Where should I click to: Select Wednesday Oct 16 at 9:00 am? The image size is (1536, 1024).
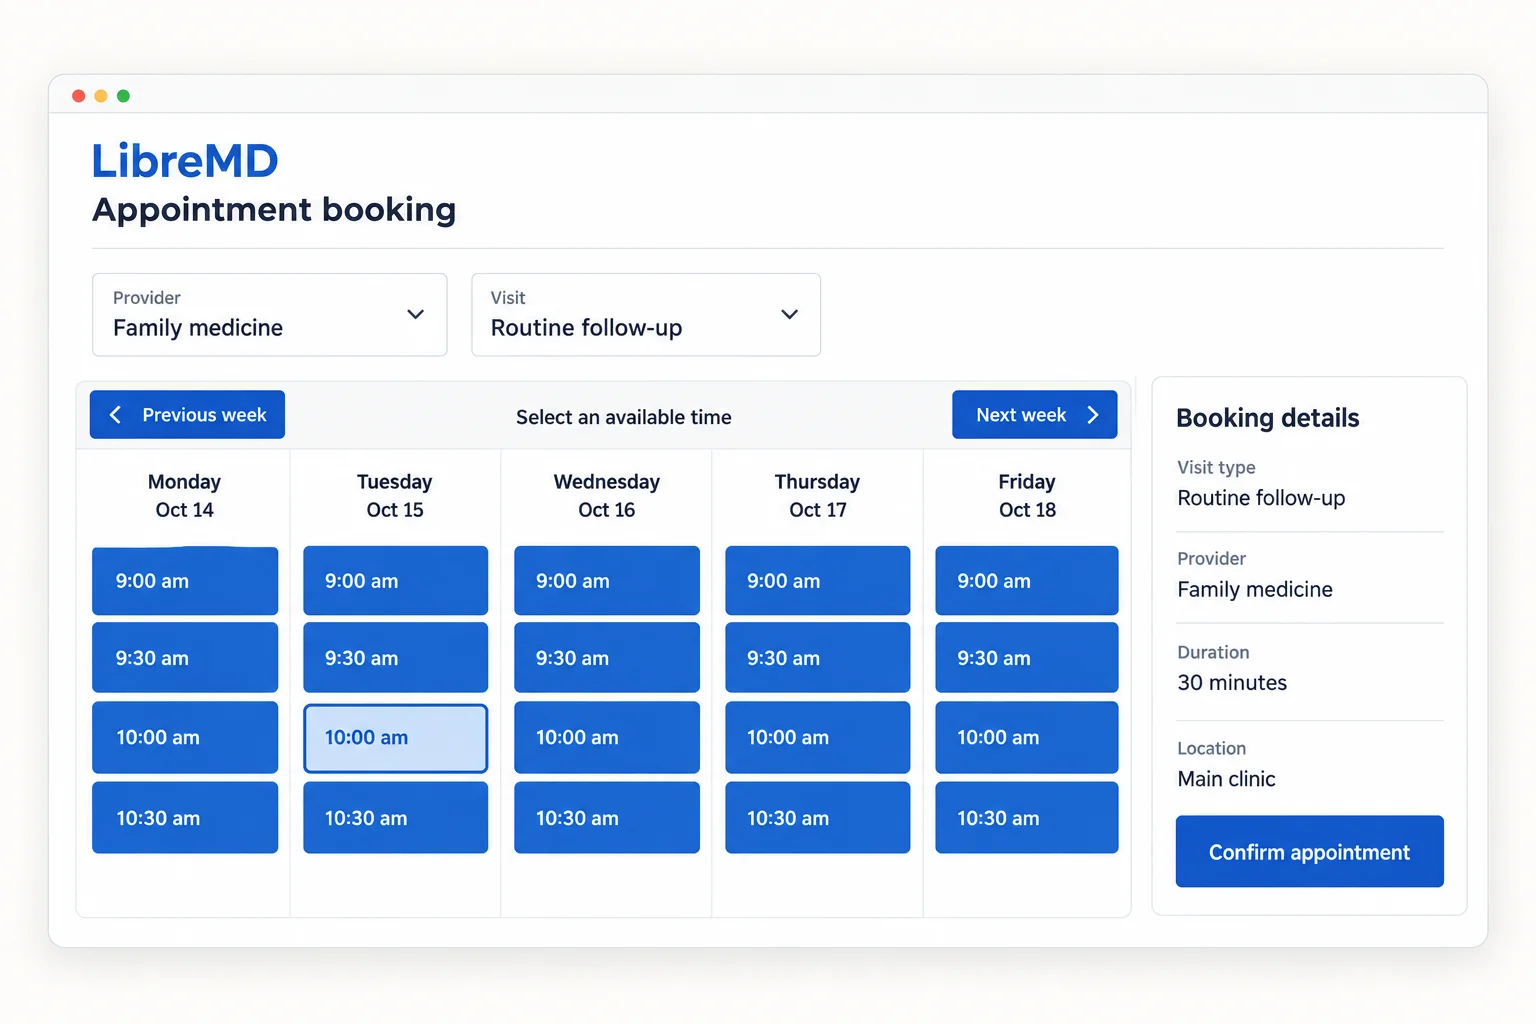click(607, 580)
